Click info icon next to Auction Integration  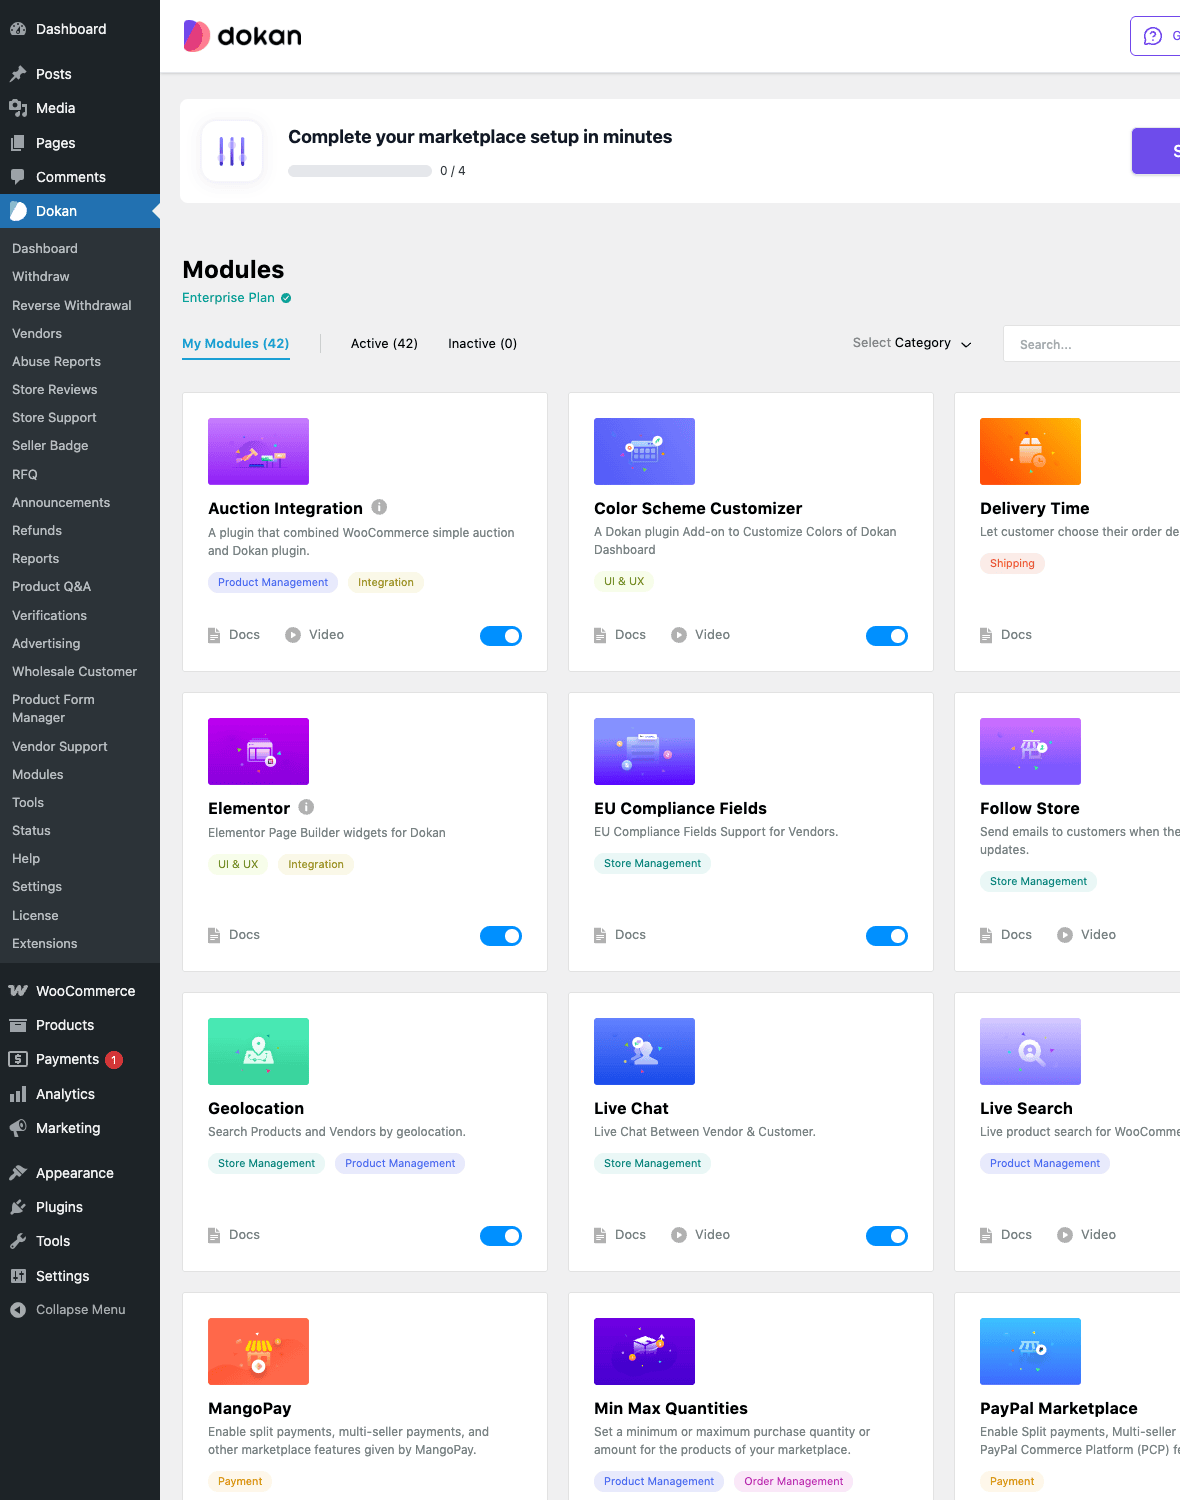[379, 507]
